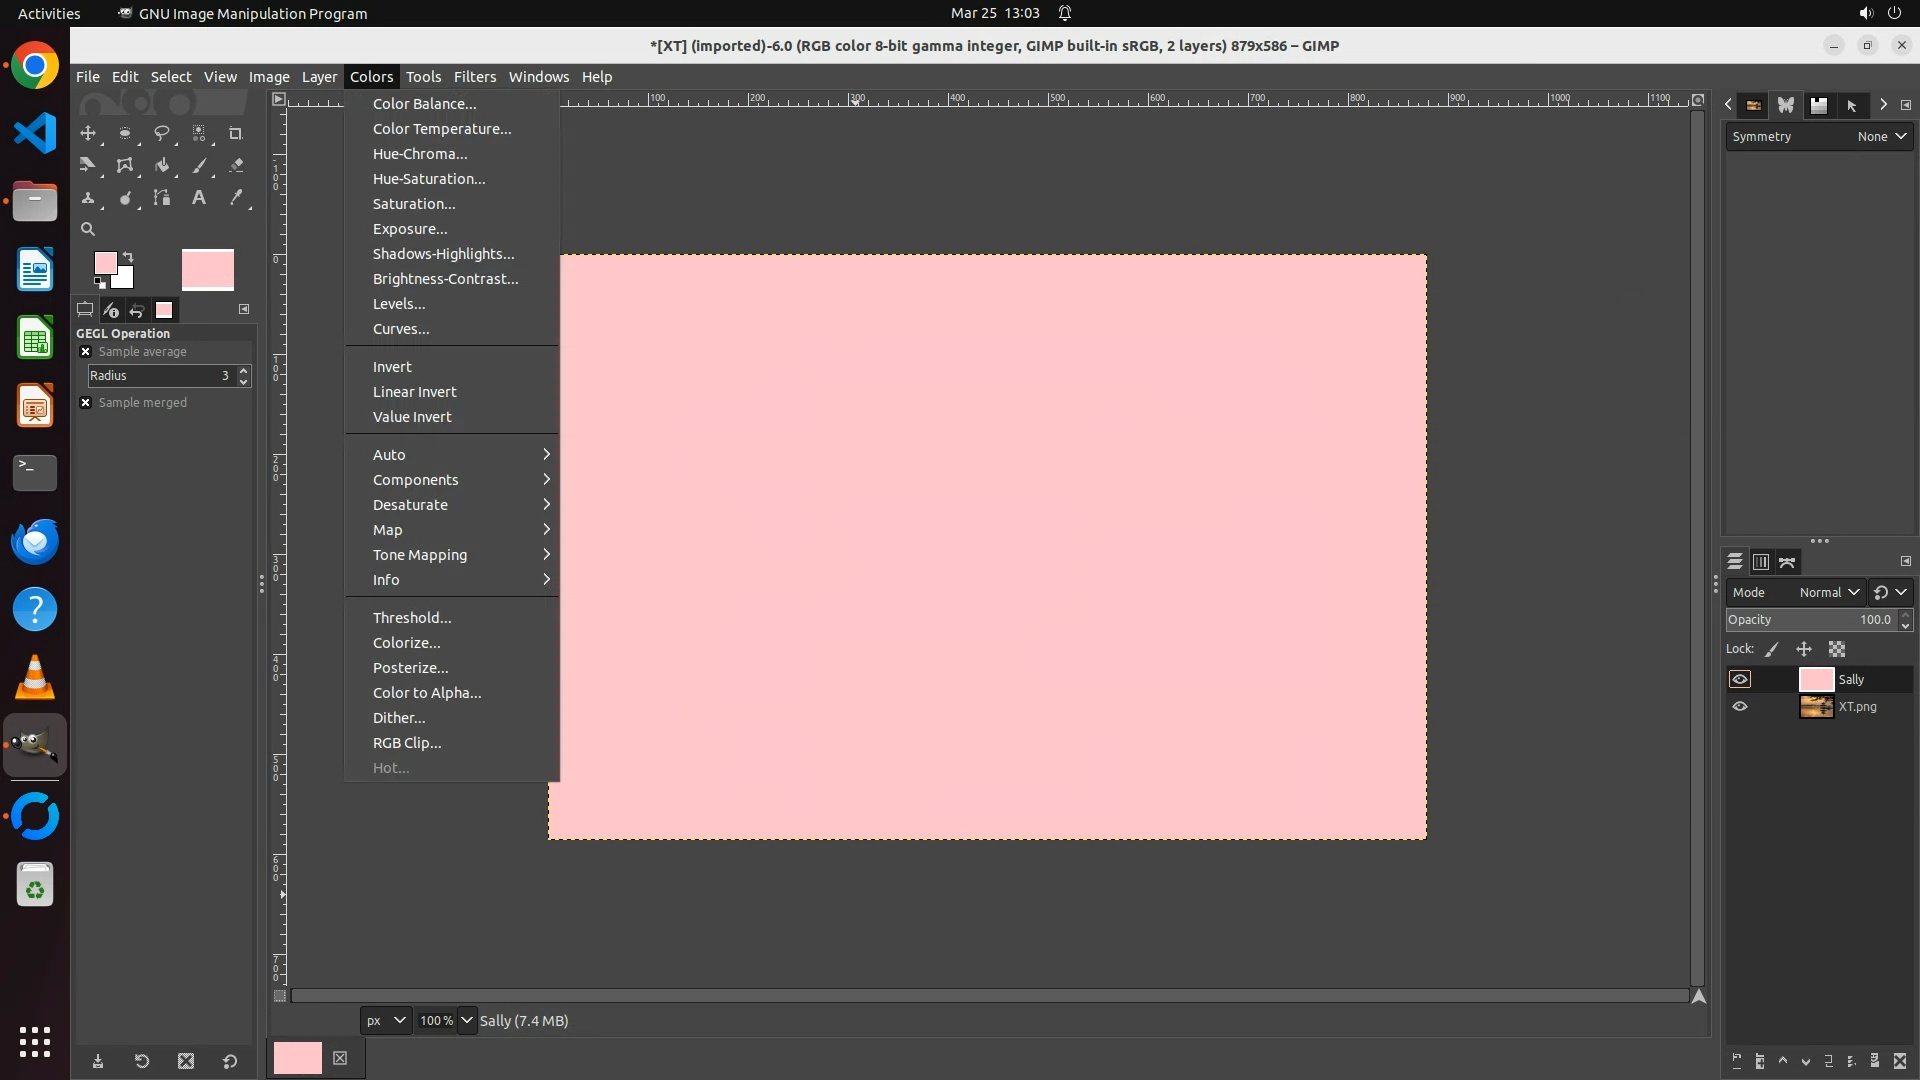Screen dimensions: 1920x1080
Task: Open the Filters menu
Action: 474,77
